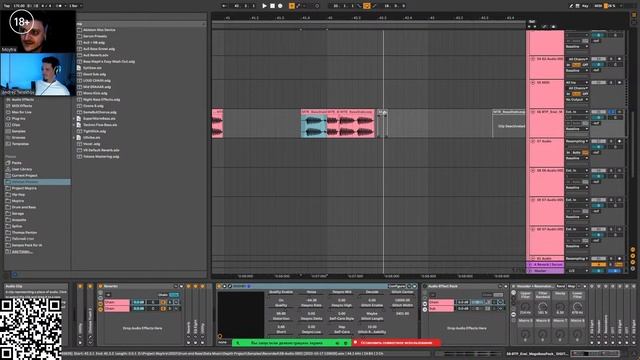Screen dimensions: 640x360
Task: Toggle the orange Loop switch in transport
Action: tap(367, 6)
